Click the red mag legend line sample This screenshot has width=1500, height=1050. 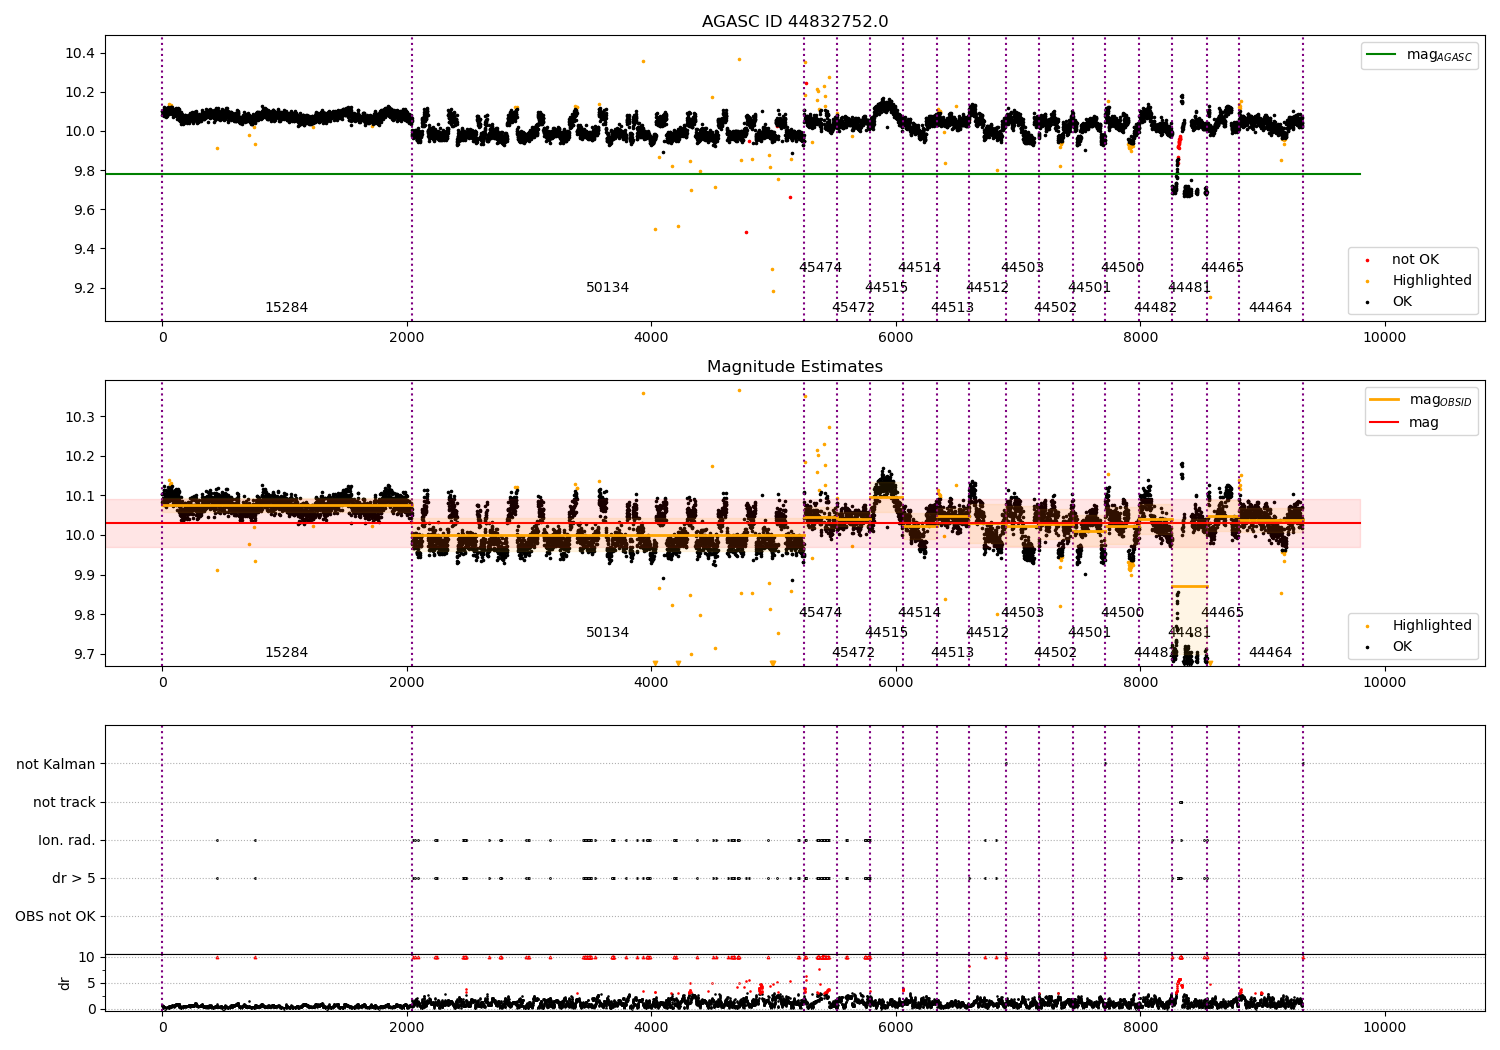coord(1385,422)
